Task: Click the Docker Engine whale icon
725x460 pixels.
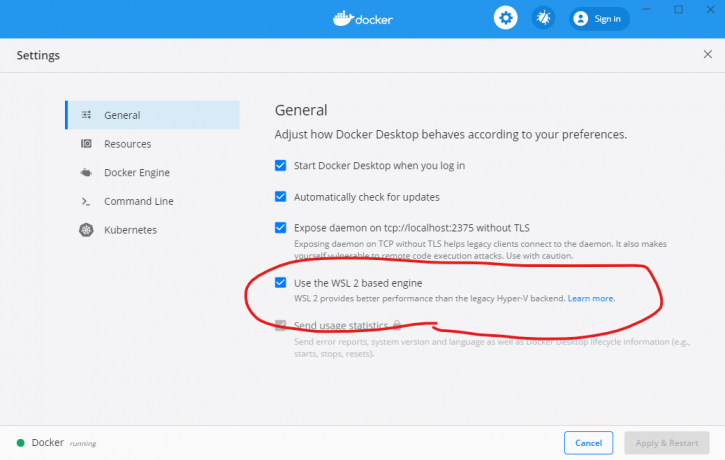Action: click(86, 172)
